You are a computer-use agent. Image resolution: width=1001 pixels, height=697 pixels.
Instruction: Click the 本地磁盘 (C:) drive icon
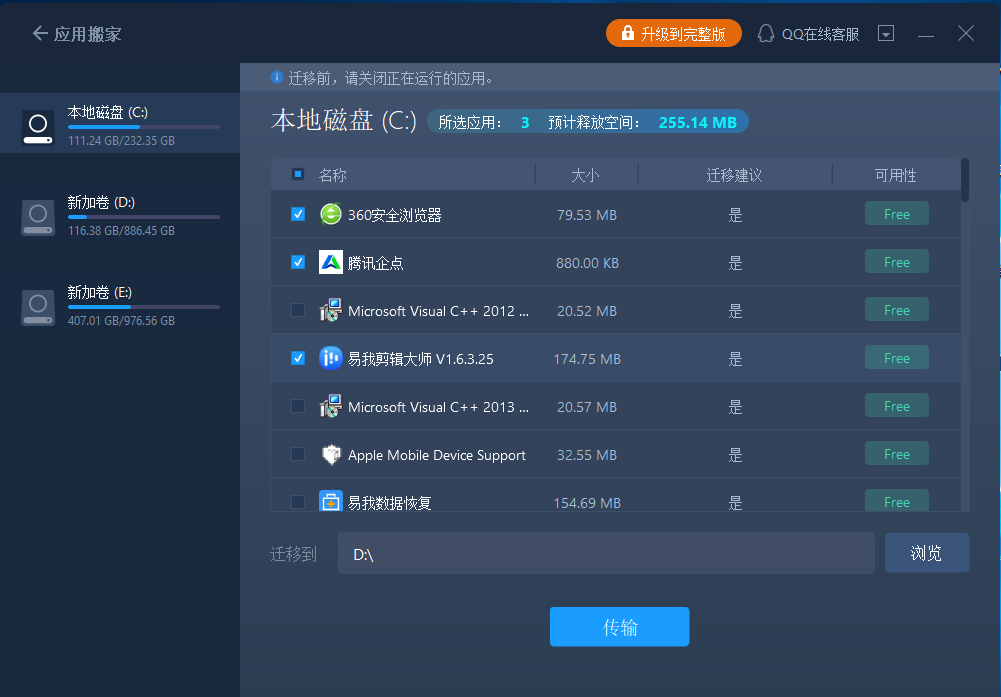pyautogui.click(x=38, y=126)
